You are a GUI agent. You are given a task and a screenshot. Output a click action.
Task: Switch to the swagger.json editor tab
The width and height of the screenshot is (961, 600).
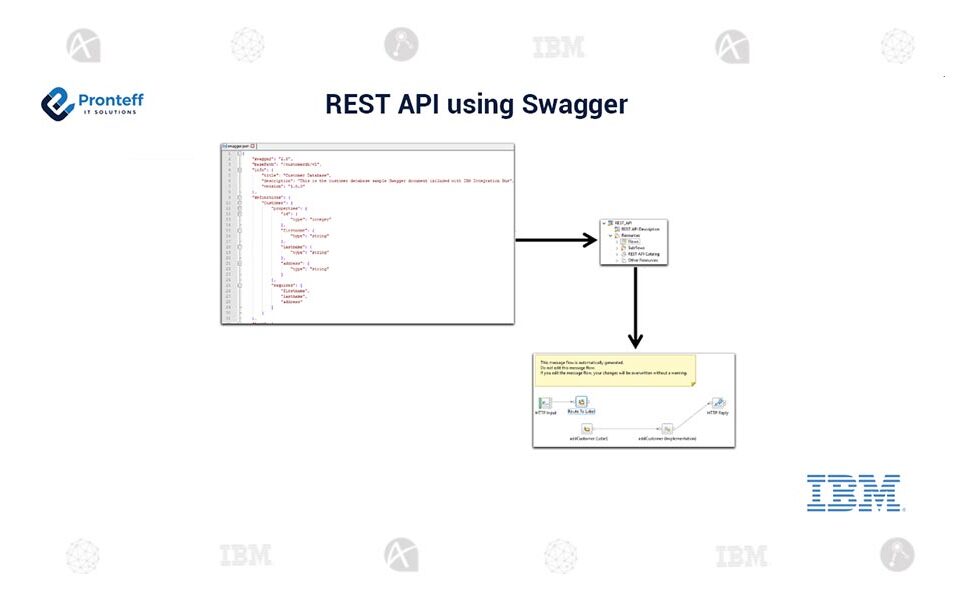238,146
